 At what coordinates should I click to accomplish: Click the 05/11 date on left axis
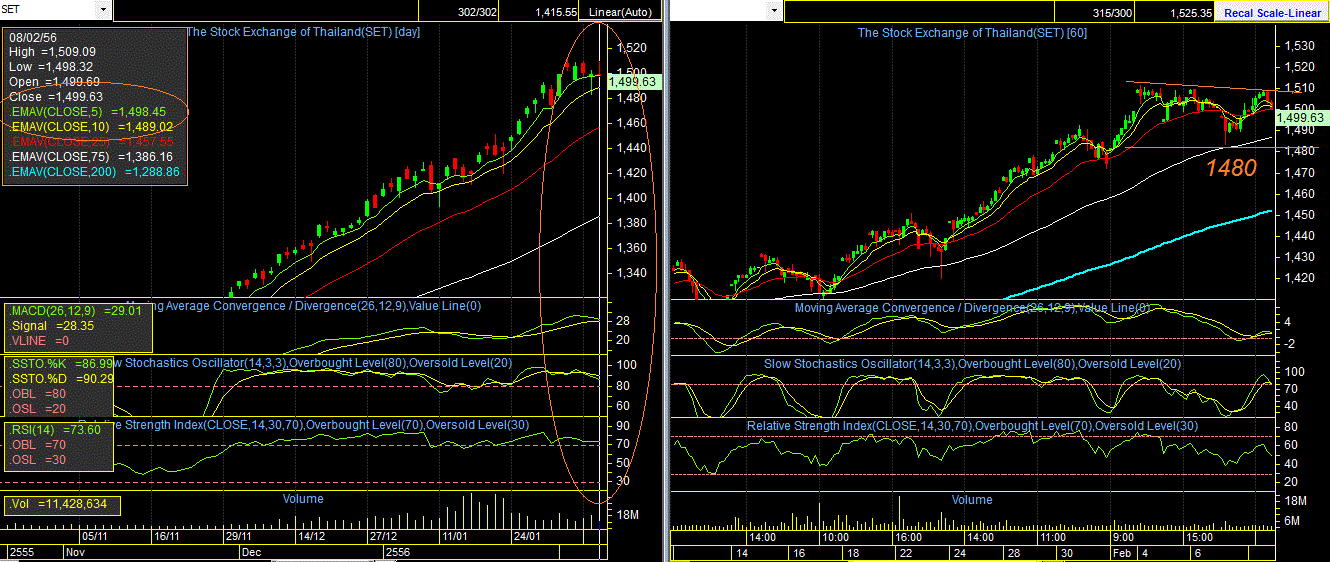[x=95, y=537]
